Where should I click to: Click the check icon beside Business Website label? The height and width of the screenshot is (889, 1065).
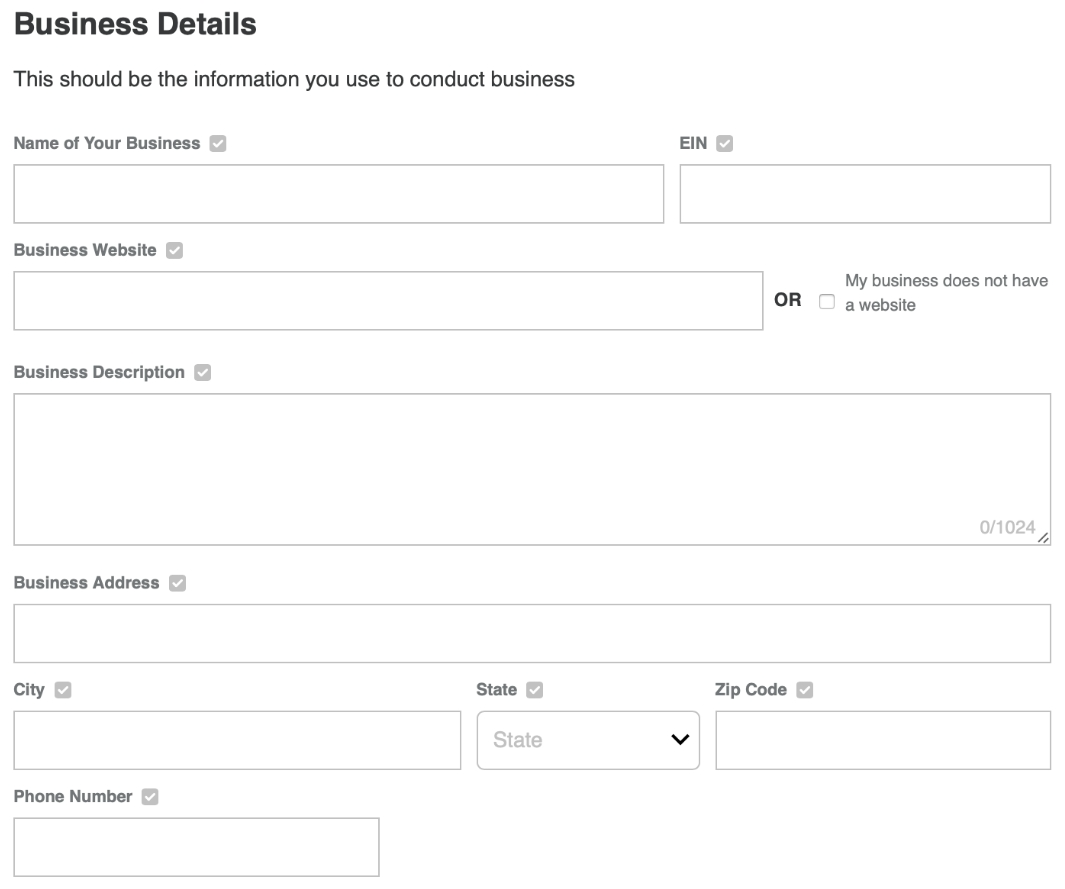click(174, 251)
